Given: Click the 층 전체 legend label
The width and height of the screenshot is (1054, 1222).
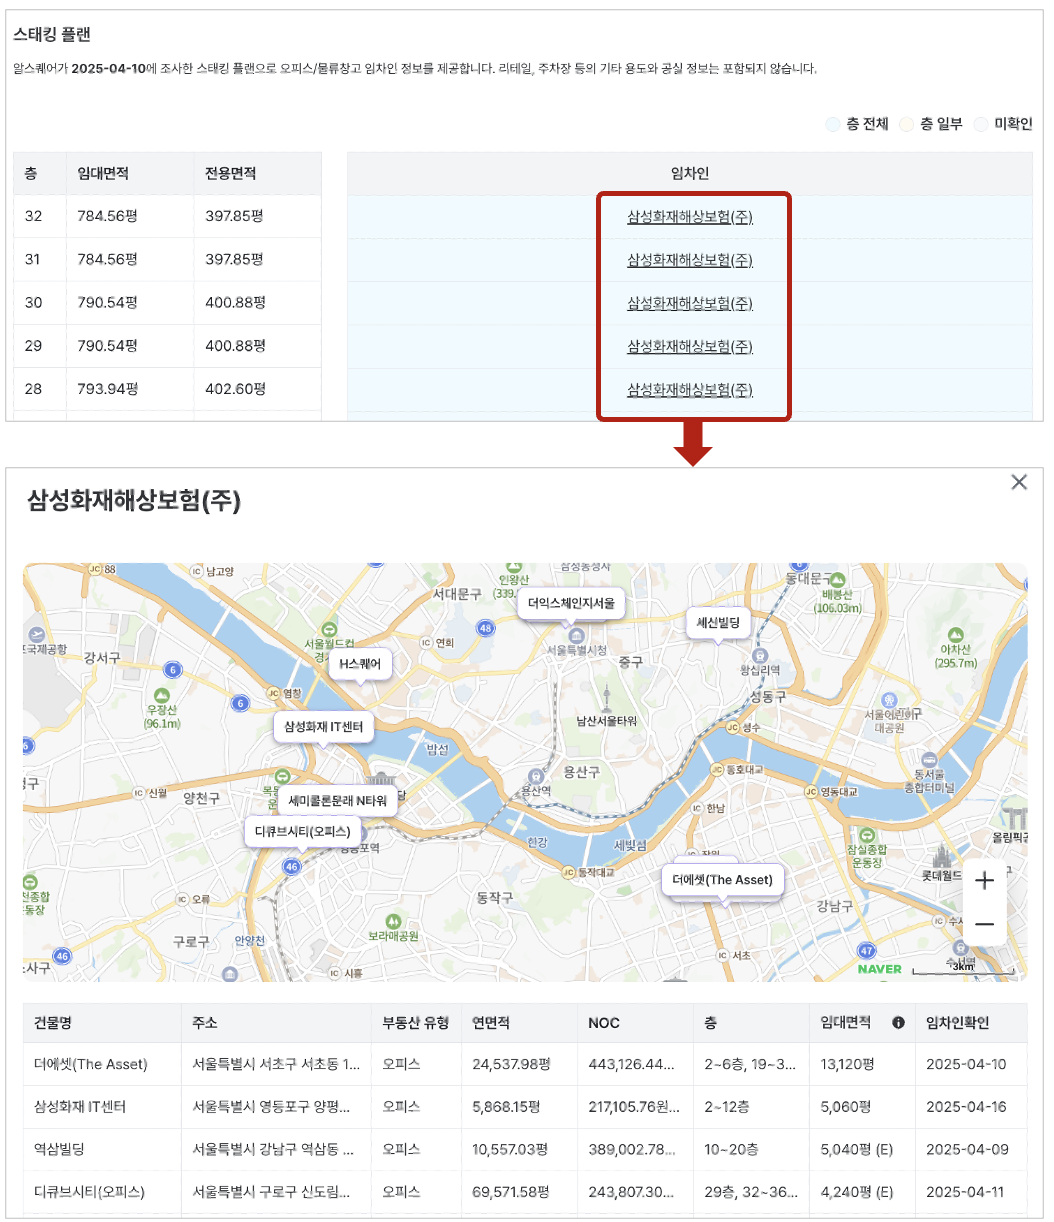Looking at the screenshot, I should (x=867, y=124).
